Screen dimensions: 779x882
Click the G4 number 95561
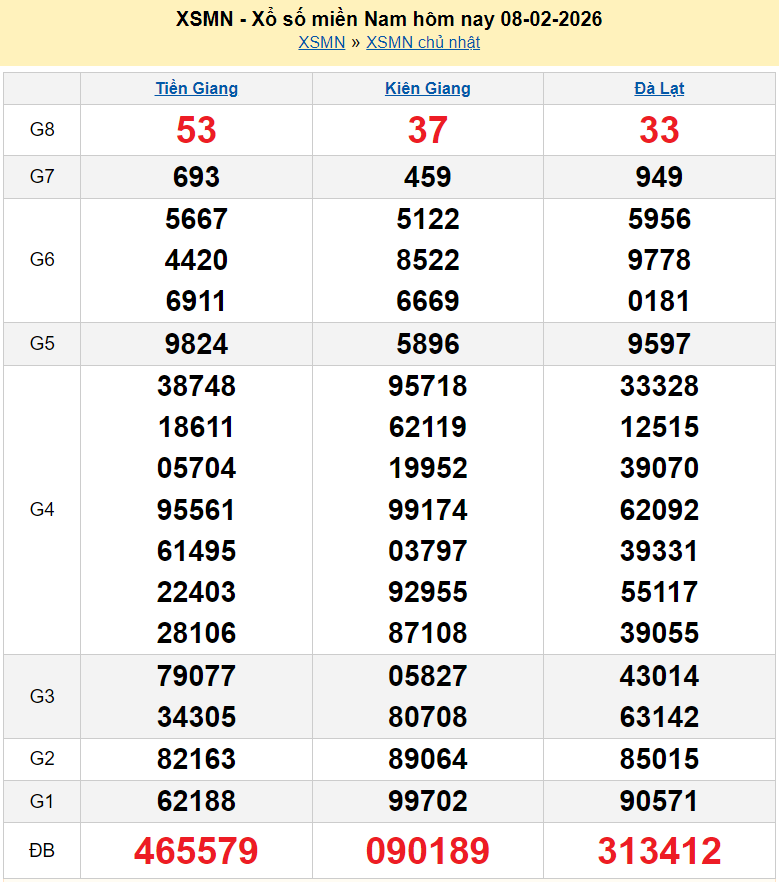pyautogui.click(x=196, y=510)
